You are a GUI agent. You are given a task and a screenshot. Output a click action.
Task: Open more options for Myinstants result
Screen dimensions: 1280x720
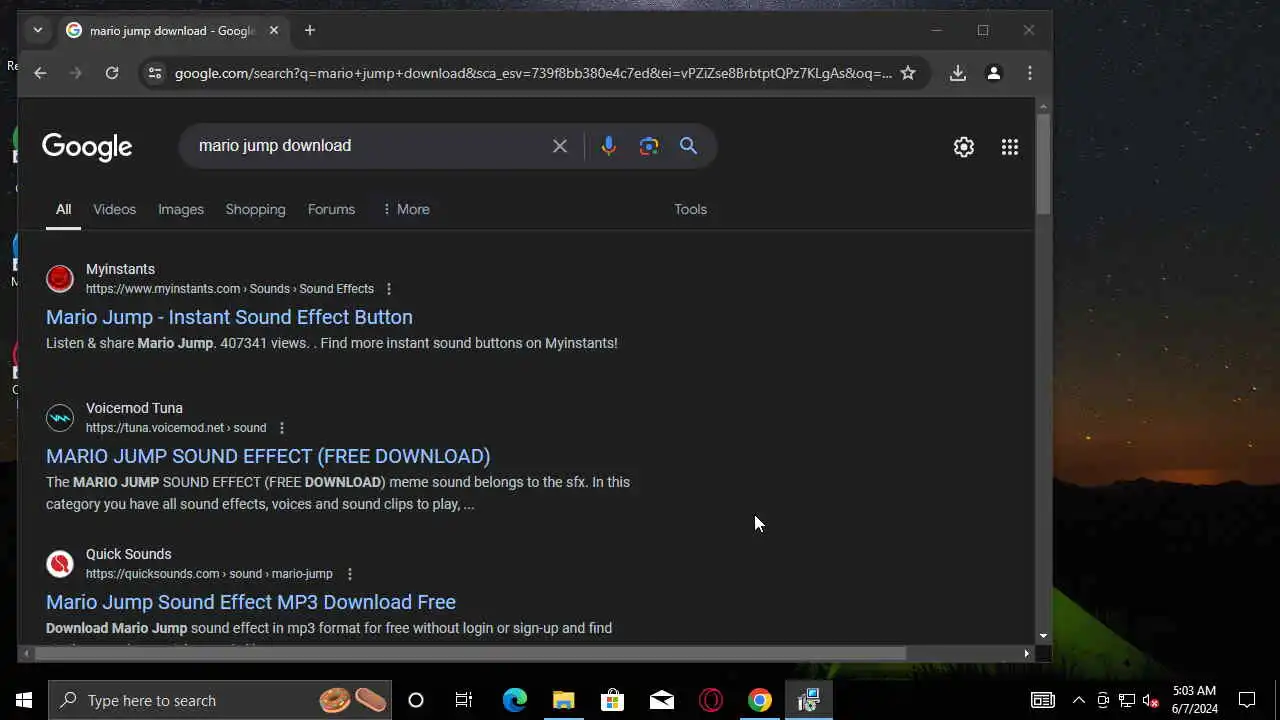[389, 289]
